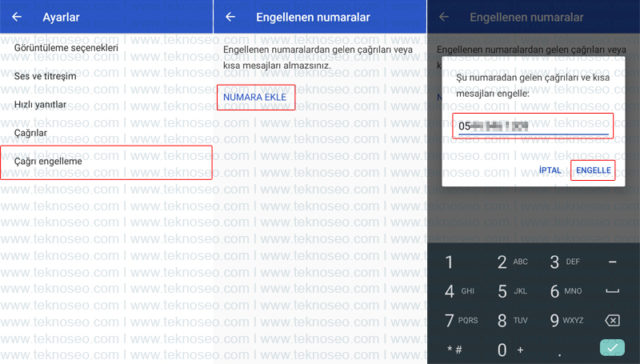Open Ses ve titreşim settings
Image resolution: width=640 pixels, height=364 pixels.
click(45, 76)
